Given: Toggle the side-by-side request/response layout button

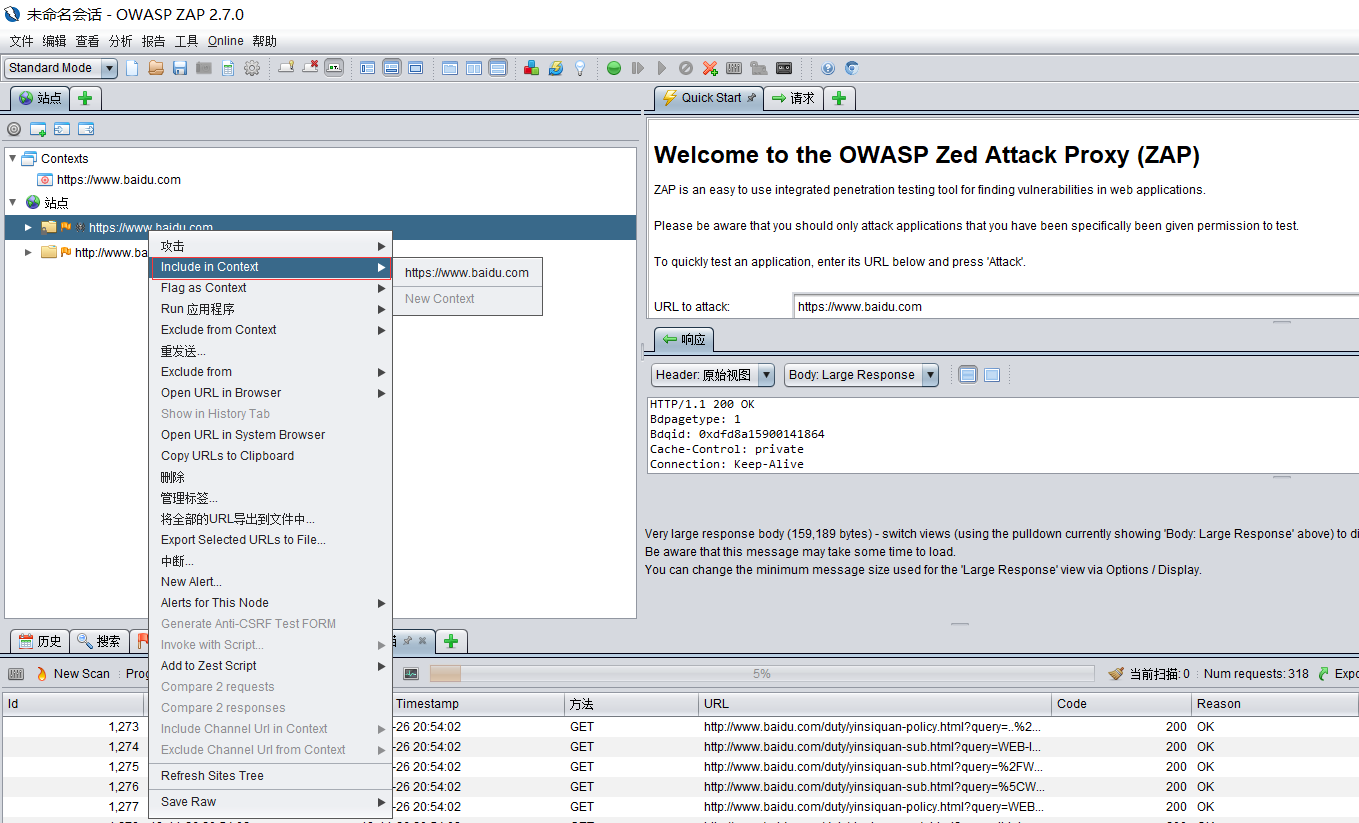Looking at the screenshot, I should [474, 68].
